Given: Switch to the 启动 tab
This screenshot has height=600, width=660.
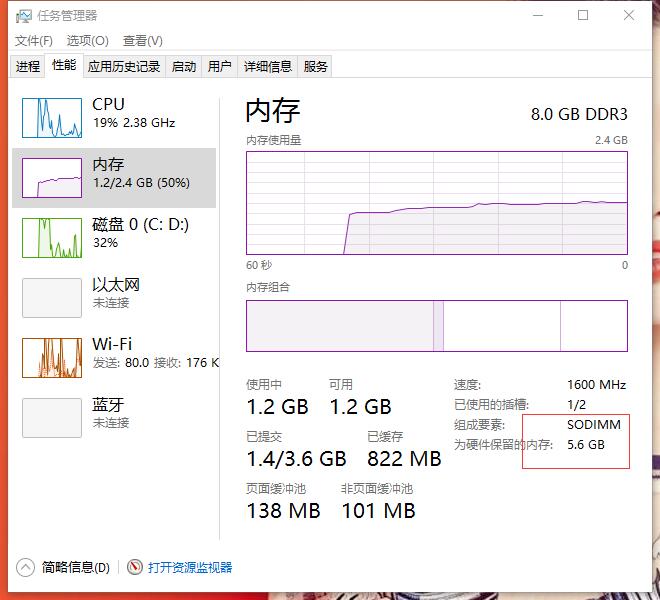Looking at the screenshot, I should coord(184,67).
